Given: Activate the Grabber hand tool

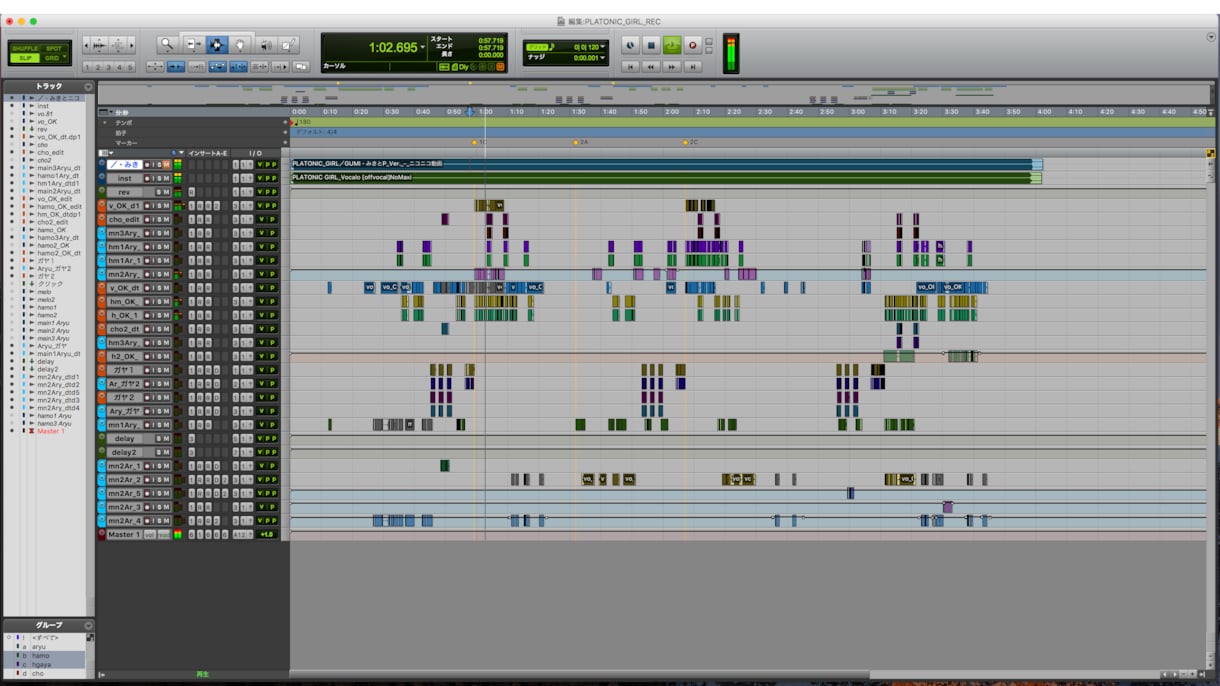Looking at the screenshot, I should 241,45.
